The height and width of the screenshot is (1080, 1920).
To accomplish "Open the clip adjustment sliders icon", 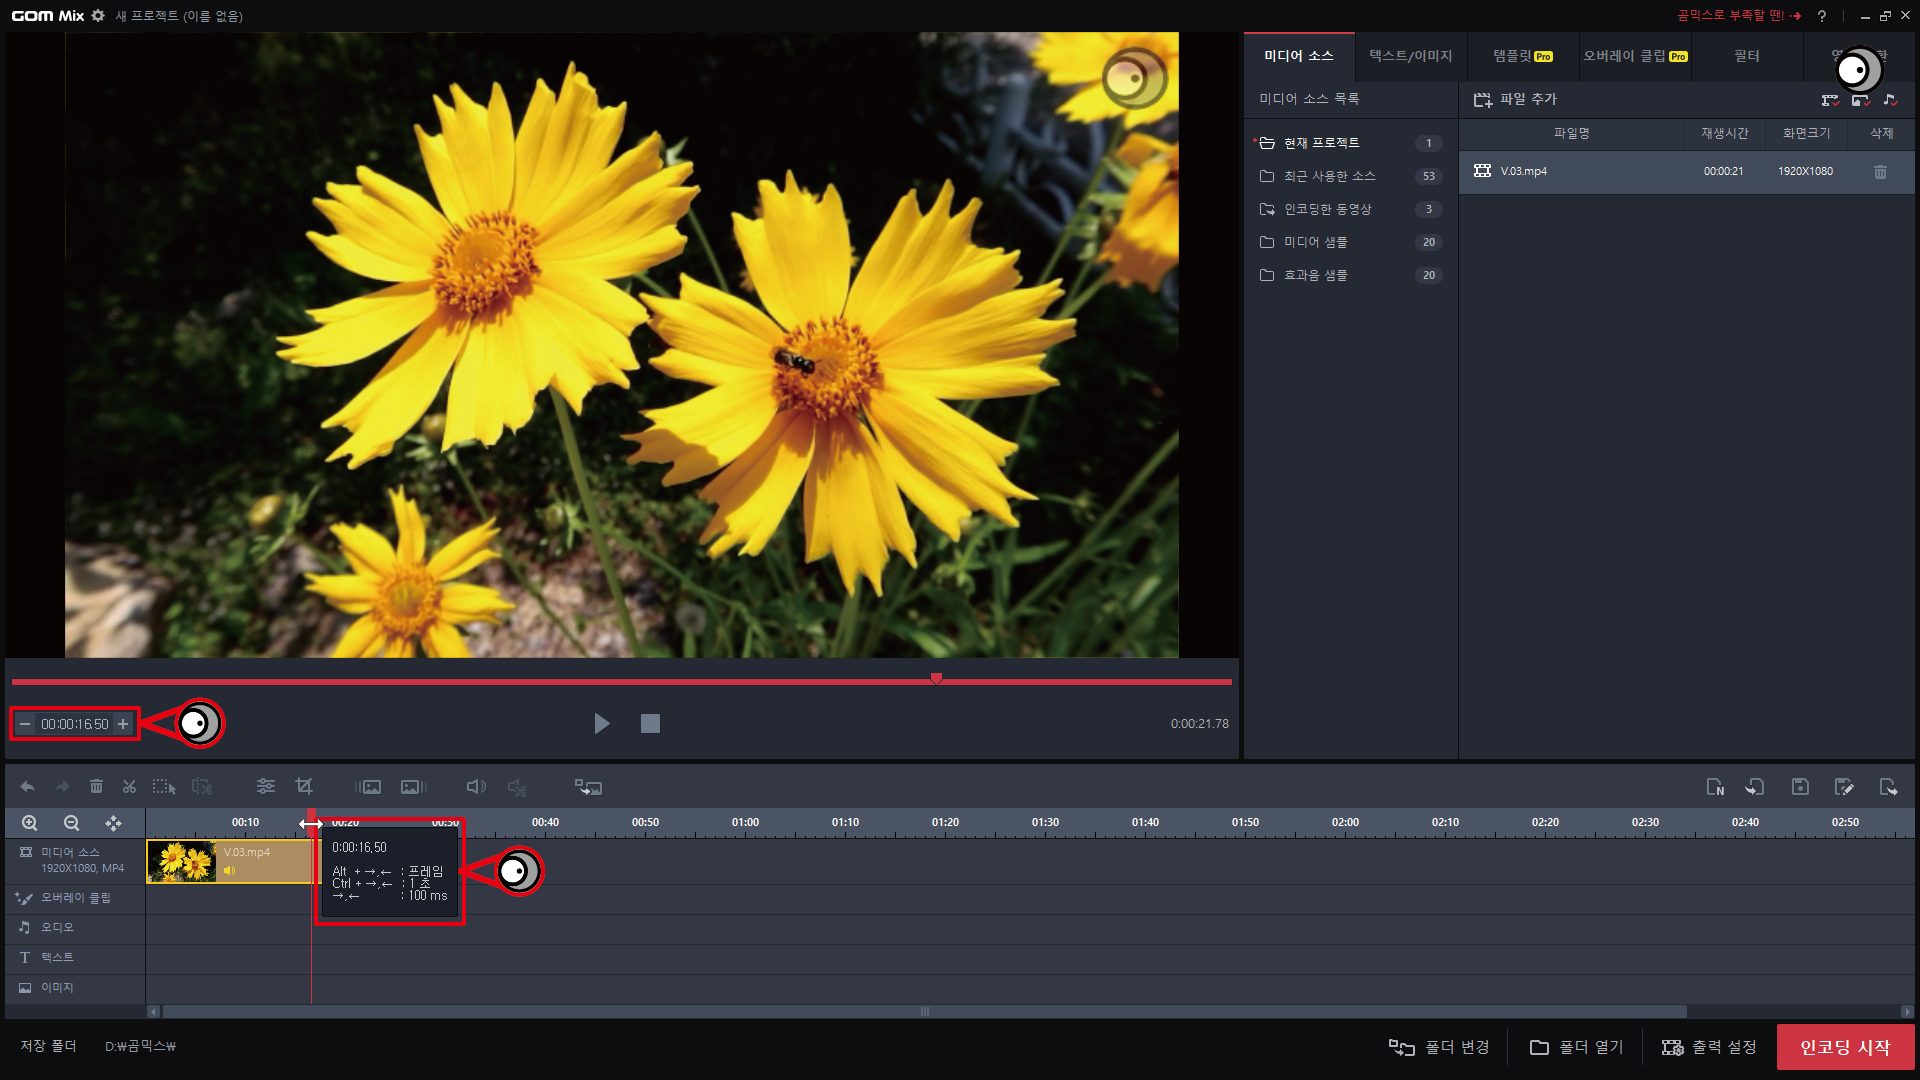I will (265, 787).
